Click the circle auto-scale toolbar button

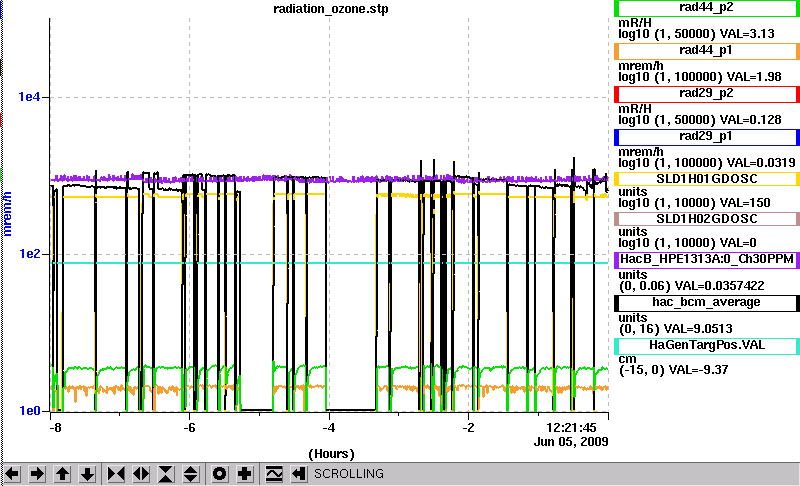point(220,474)
